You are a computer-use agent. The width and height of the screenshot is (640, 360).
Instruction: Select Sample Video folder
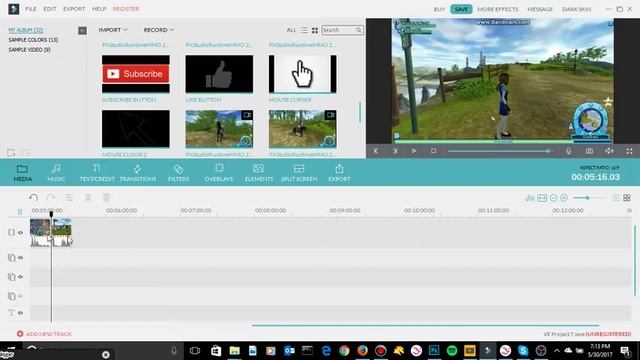click(29, 50)
